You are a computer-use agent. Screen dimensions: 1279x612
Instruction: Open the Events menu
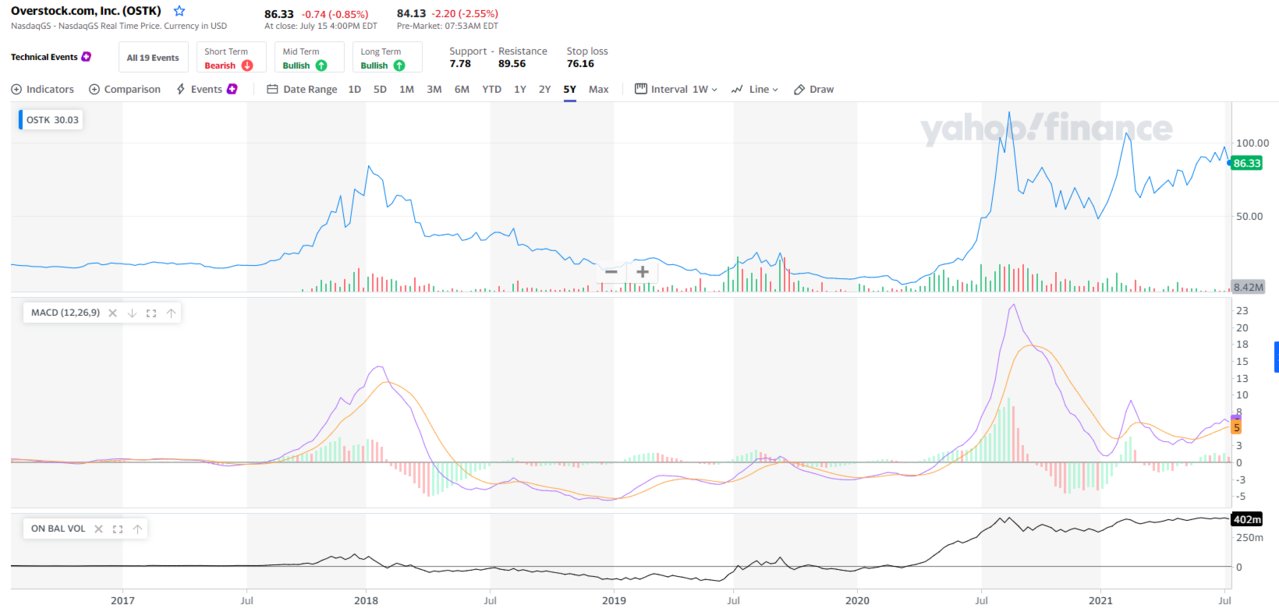pos(206,89)
